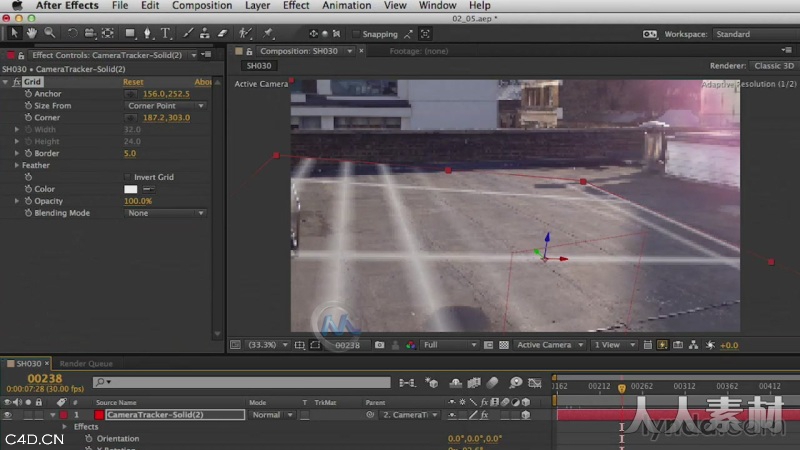
Task: Select the Selection arrow tool
Action: coord(14,34)
